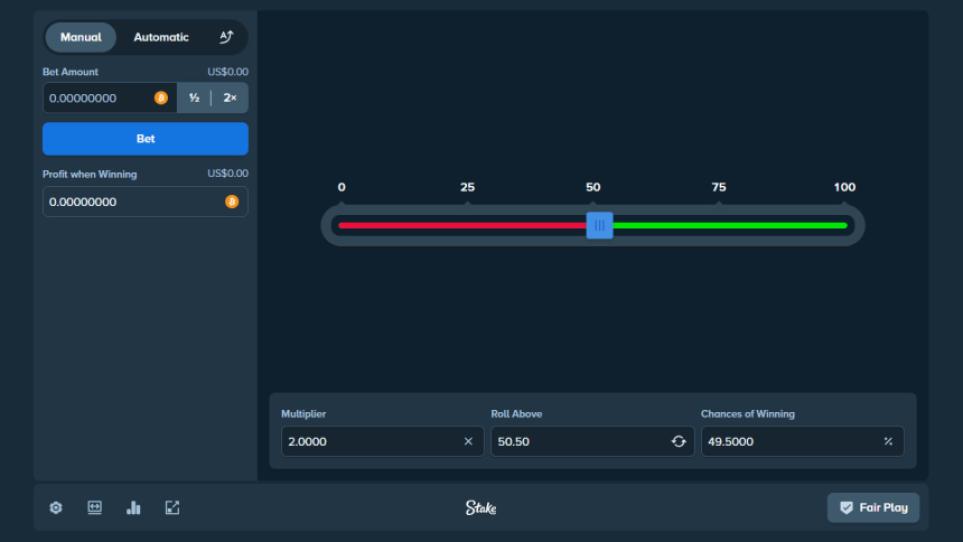Double the bet with 2× button
The image size is (963, 542).
(x=230, y=98)
